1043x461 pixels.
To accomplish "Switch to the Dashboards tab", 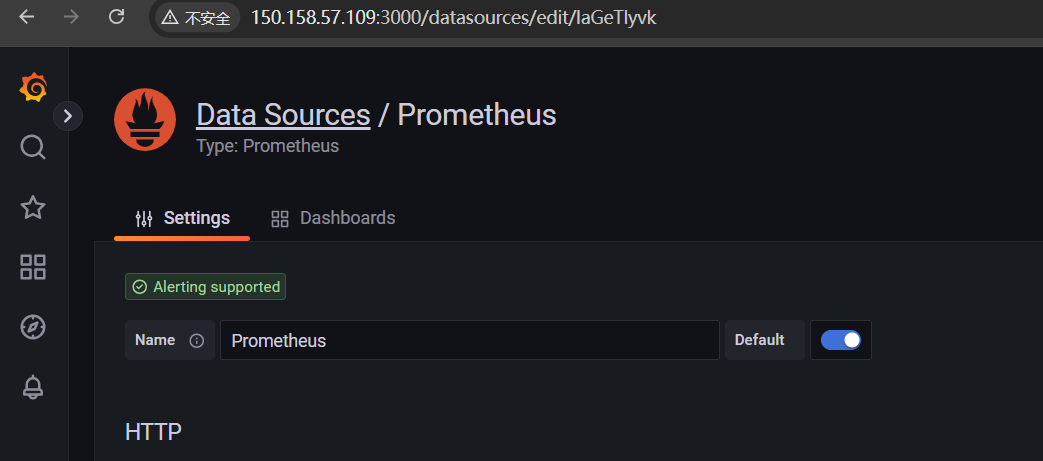I will 333,218.
